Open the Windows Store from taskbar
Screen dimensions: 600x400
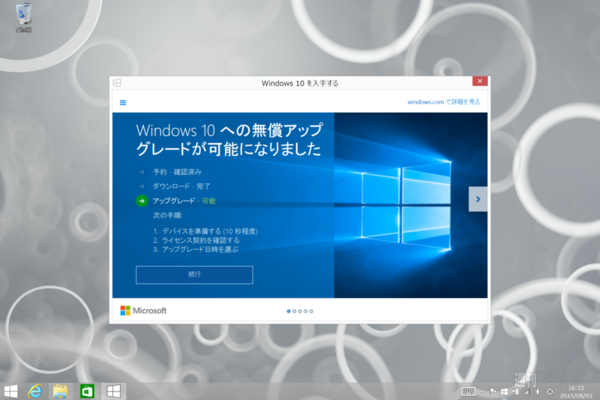click(x=87, y=391)
